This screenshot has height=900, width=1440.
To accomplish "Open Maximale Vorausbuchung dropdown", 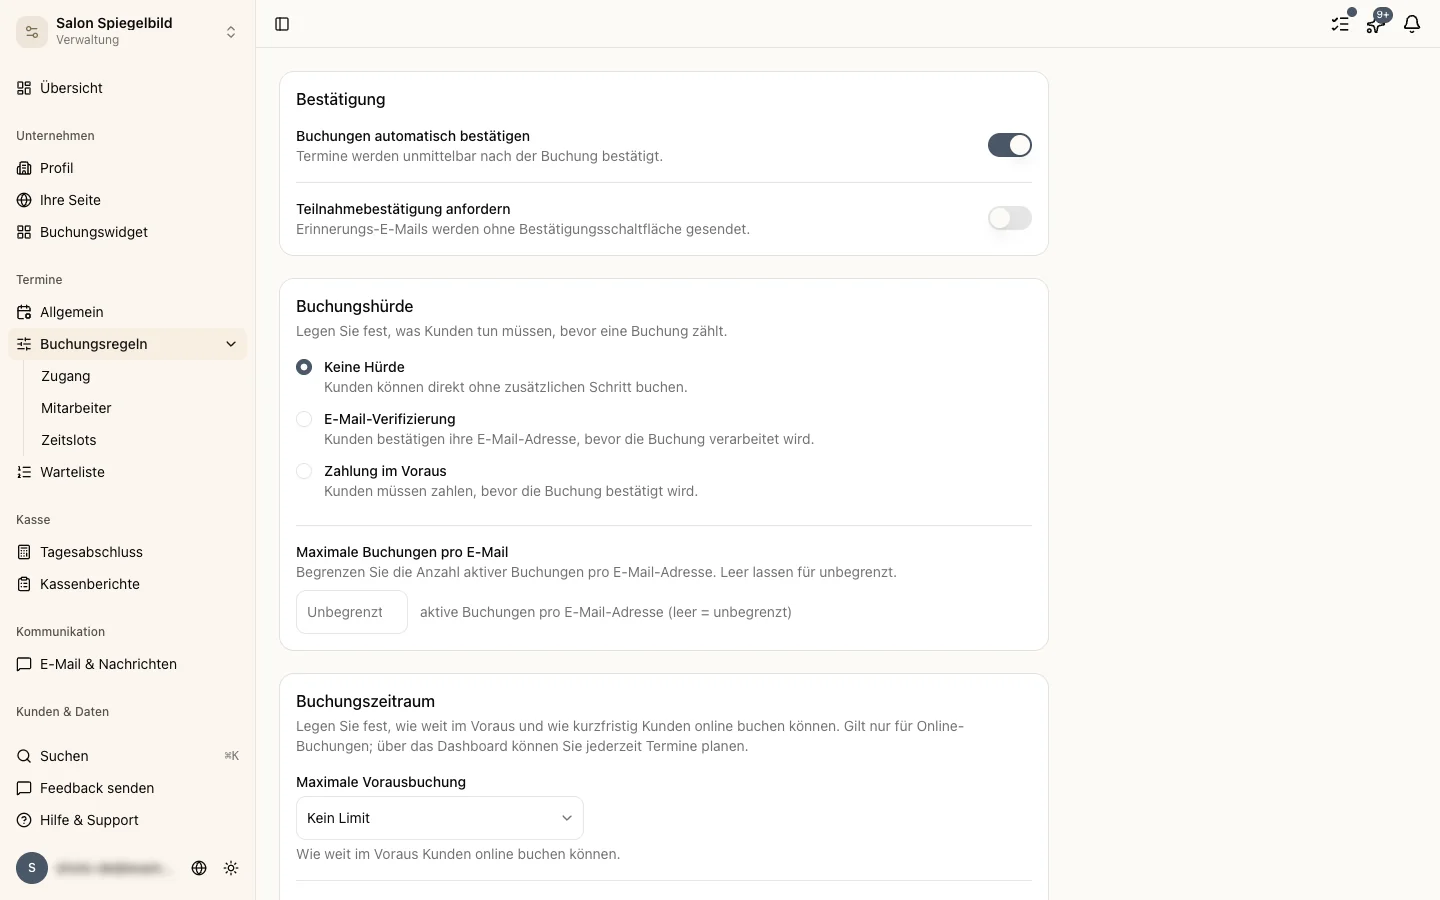I will point(440,818).
